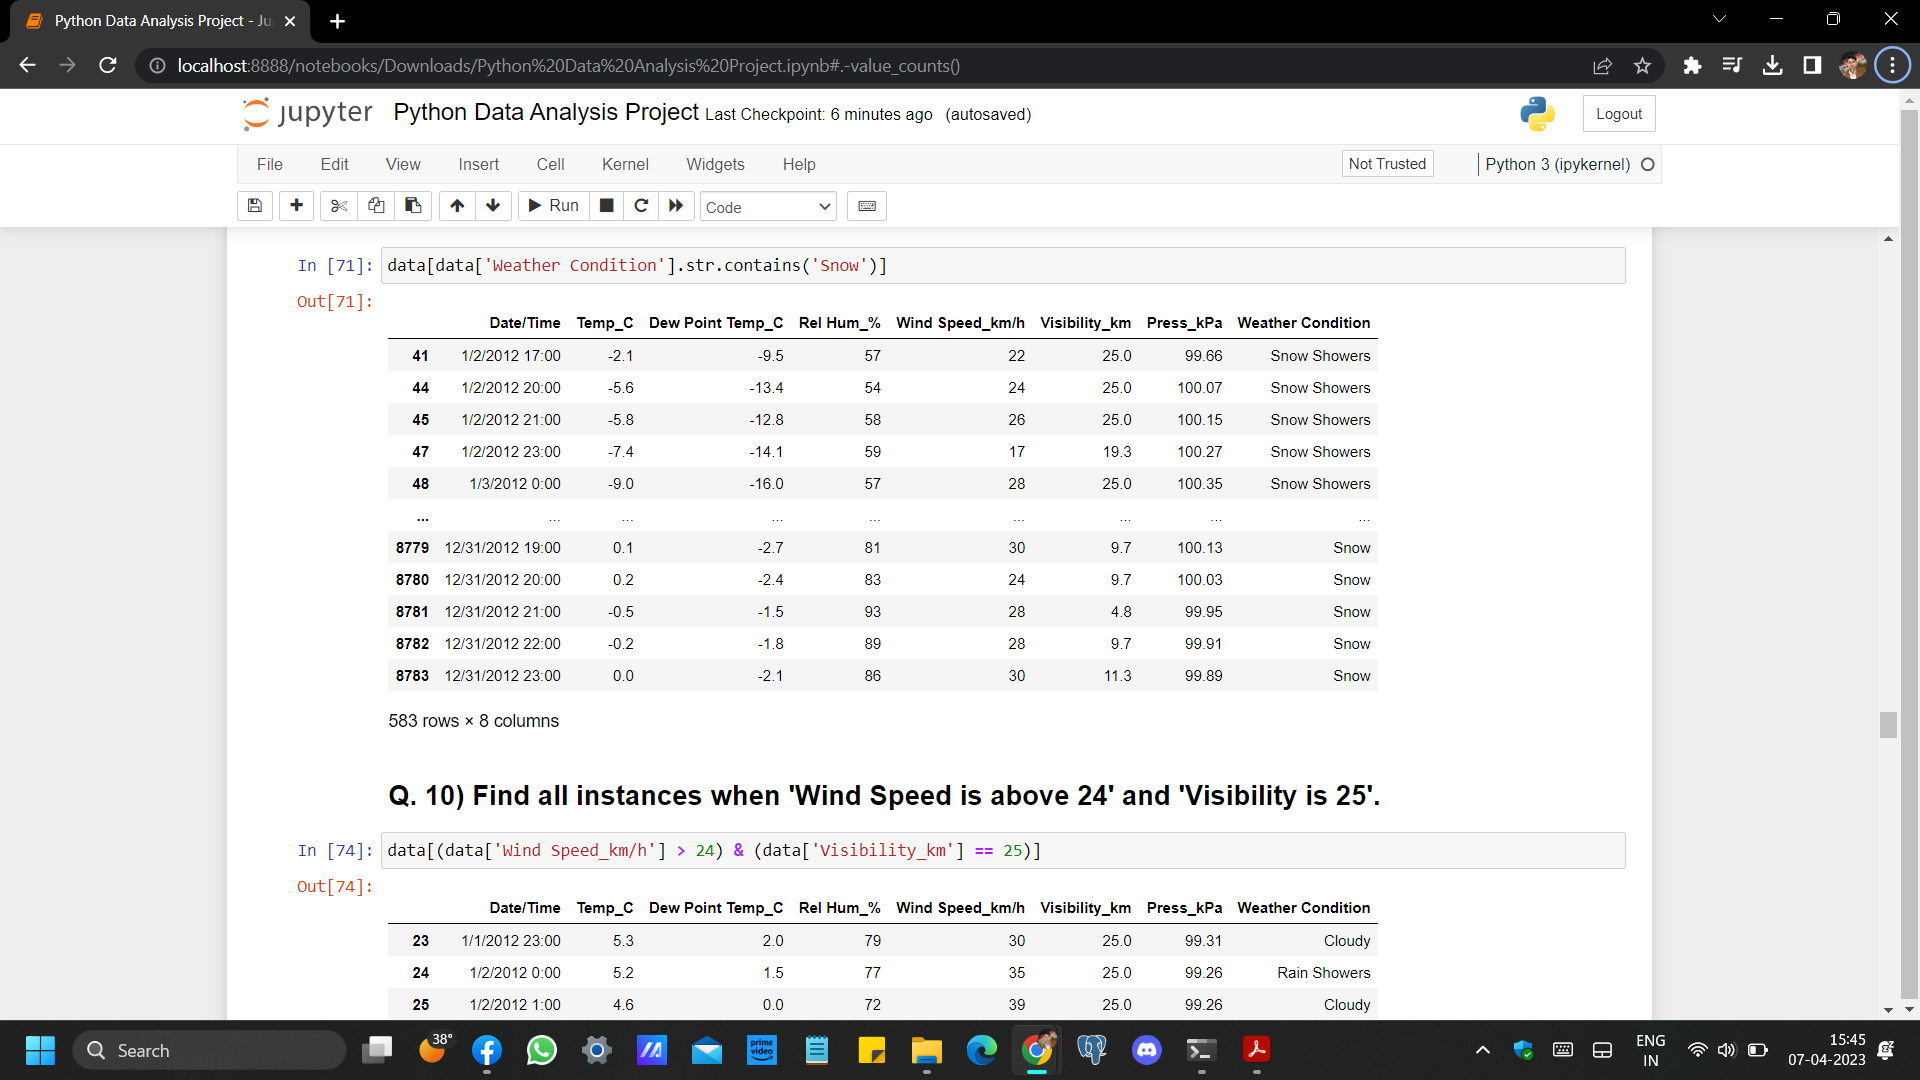Cut selected cells with scissors icon
The height and width of the screenshot is (1080, 1920).
[339, 206]
